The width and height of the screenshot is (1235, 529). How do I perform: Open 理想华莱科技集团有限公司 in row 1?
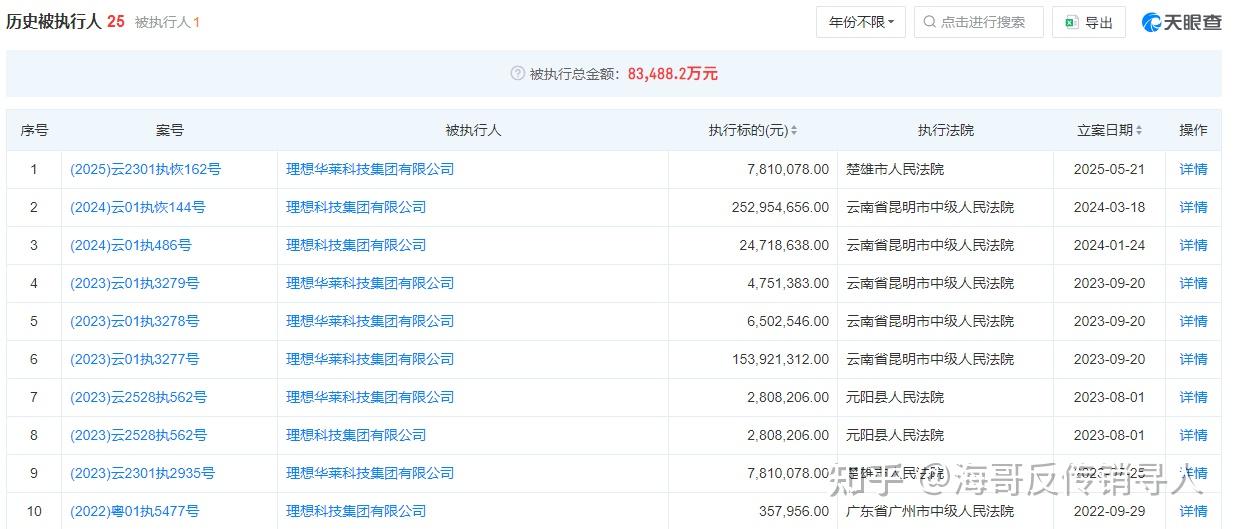point(370,169)
